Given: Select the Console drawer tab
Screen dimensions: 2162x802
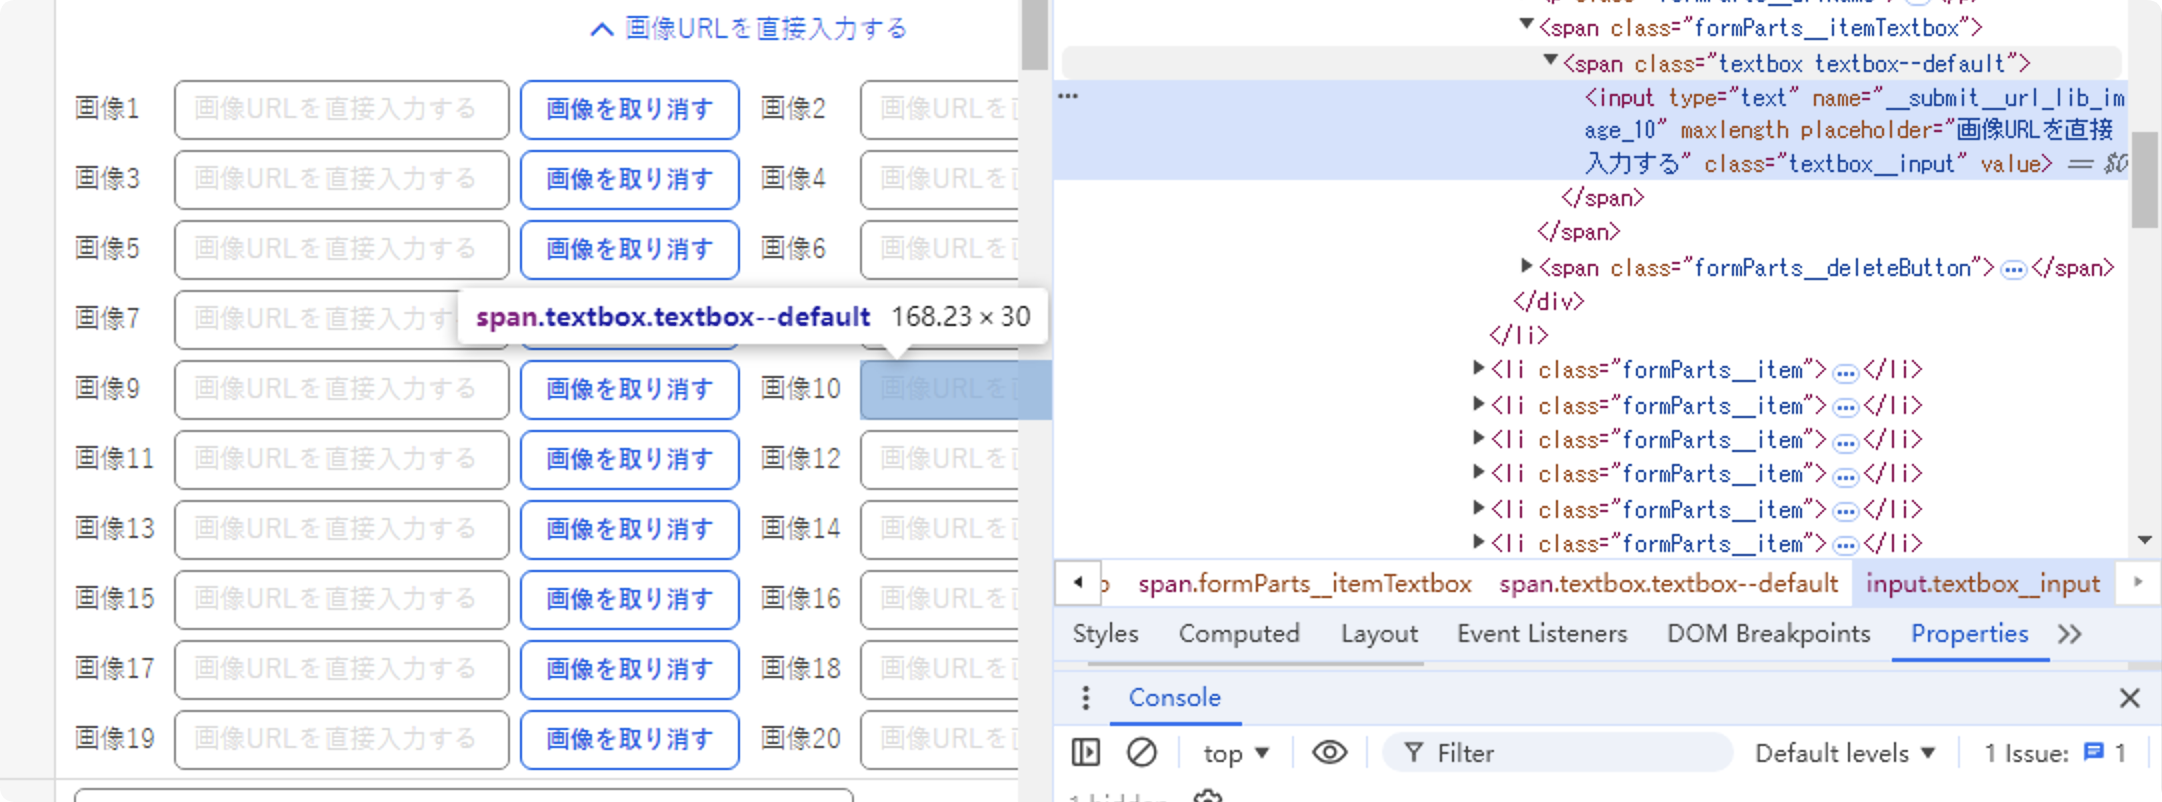Looking at the screenshot, I should click(1174, 698).
